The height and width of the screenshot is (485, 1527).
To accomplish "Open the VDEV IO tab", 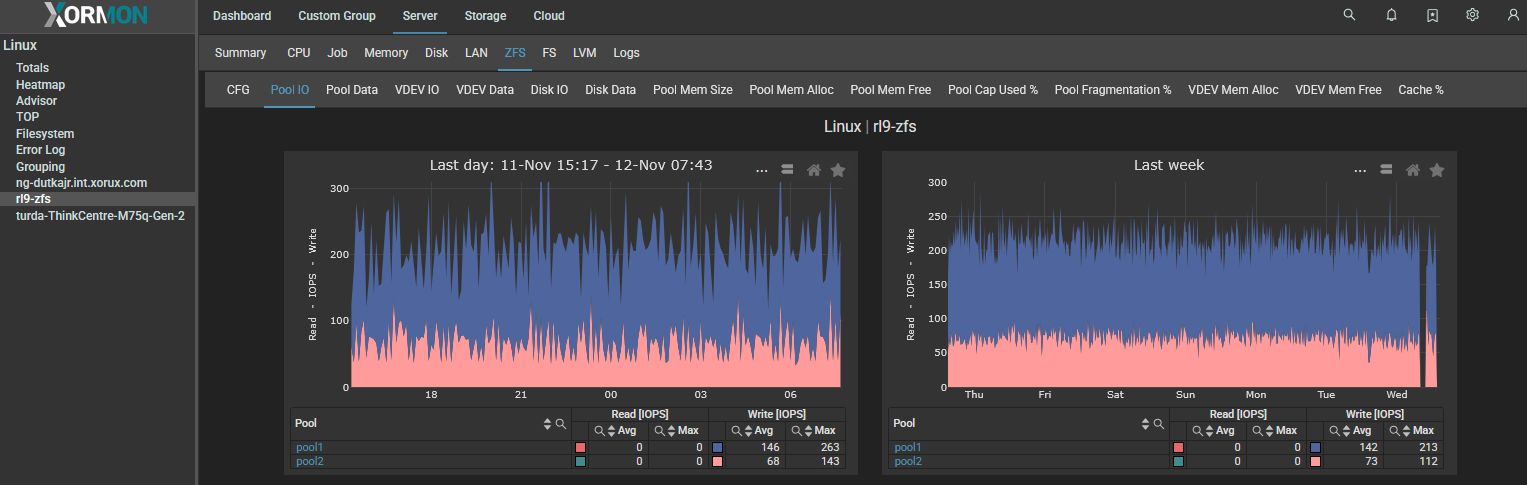I will [x=417, y=90].
